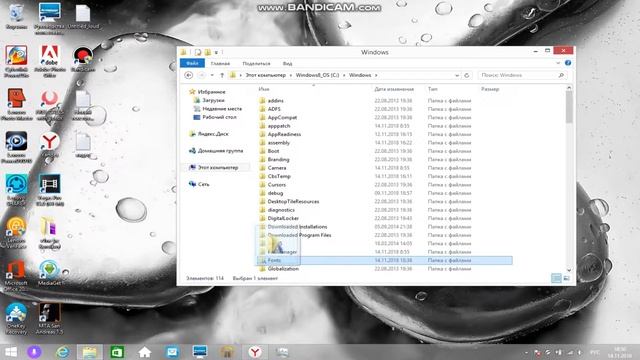The image size is (640, 360).
Task: Open Quick Access toolbar customize dropdown
Action: click(216, 52)
